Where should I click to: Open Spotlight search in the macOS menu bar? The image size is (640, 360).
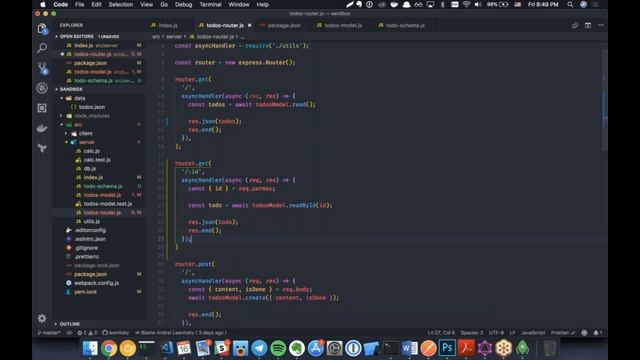[x=570, y=4]
